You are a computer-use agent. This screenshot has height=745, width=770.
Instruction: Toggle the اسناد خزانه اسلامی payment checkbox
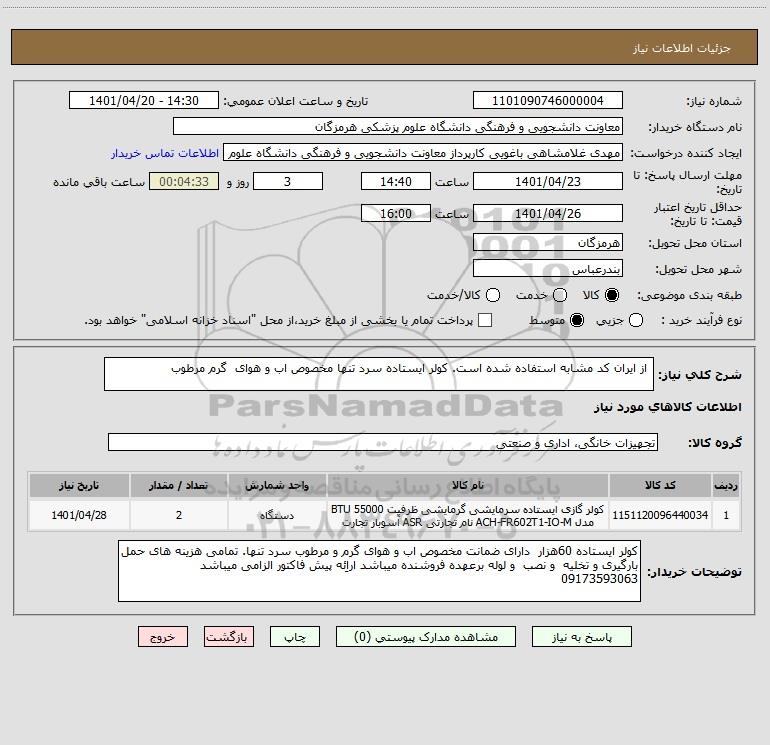[485, 320]
